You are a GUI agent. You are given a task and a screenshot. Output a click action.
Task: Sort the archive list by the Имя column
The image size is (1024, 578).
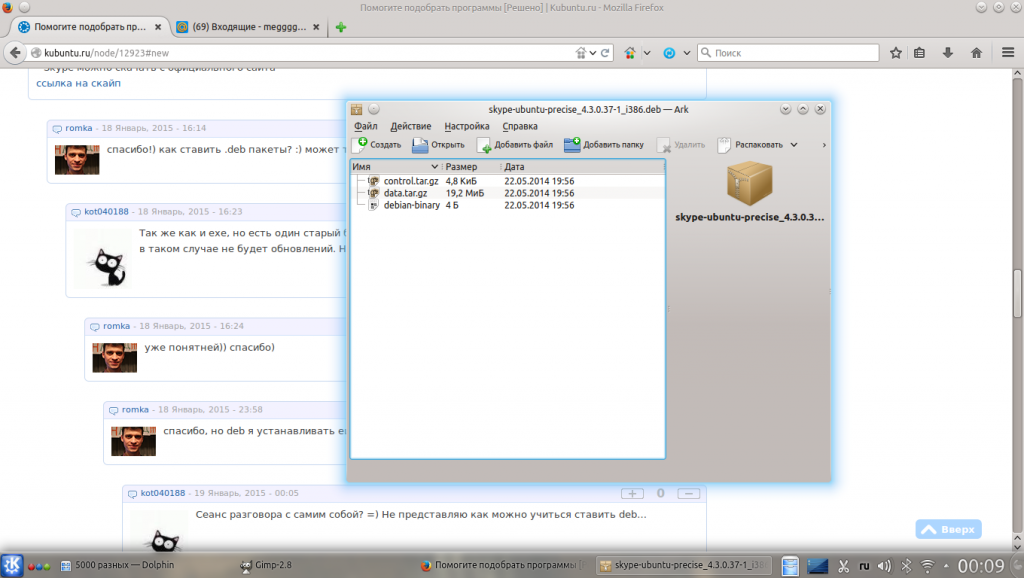(396, 167)
